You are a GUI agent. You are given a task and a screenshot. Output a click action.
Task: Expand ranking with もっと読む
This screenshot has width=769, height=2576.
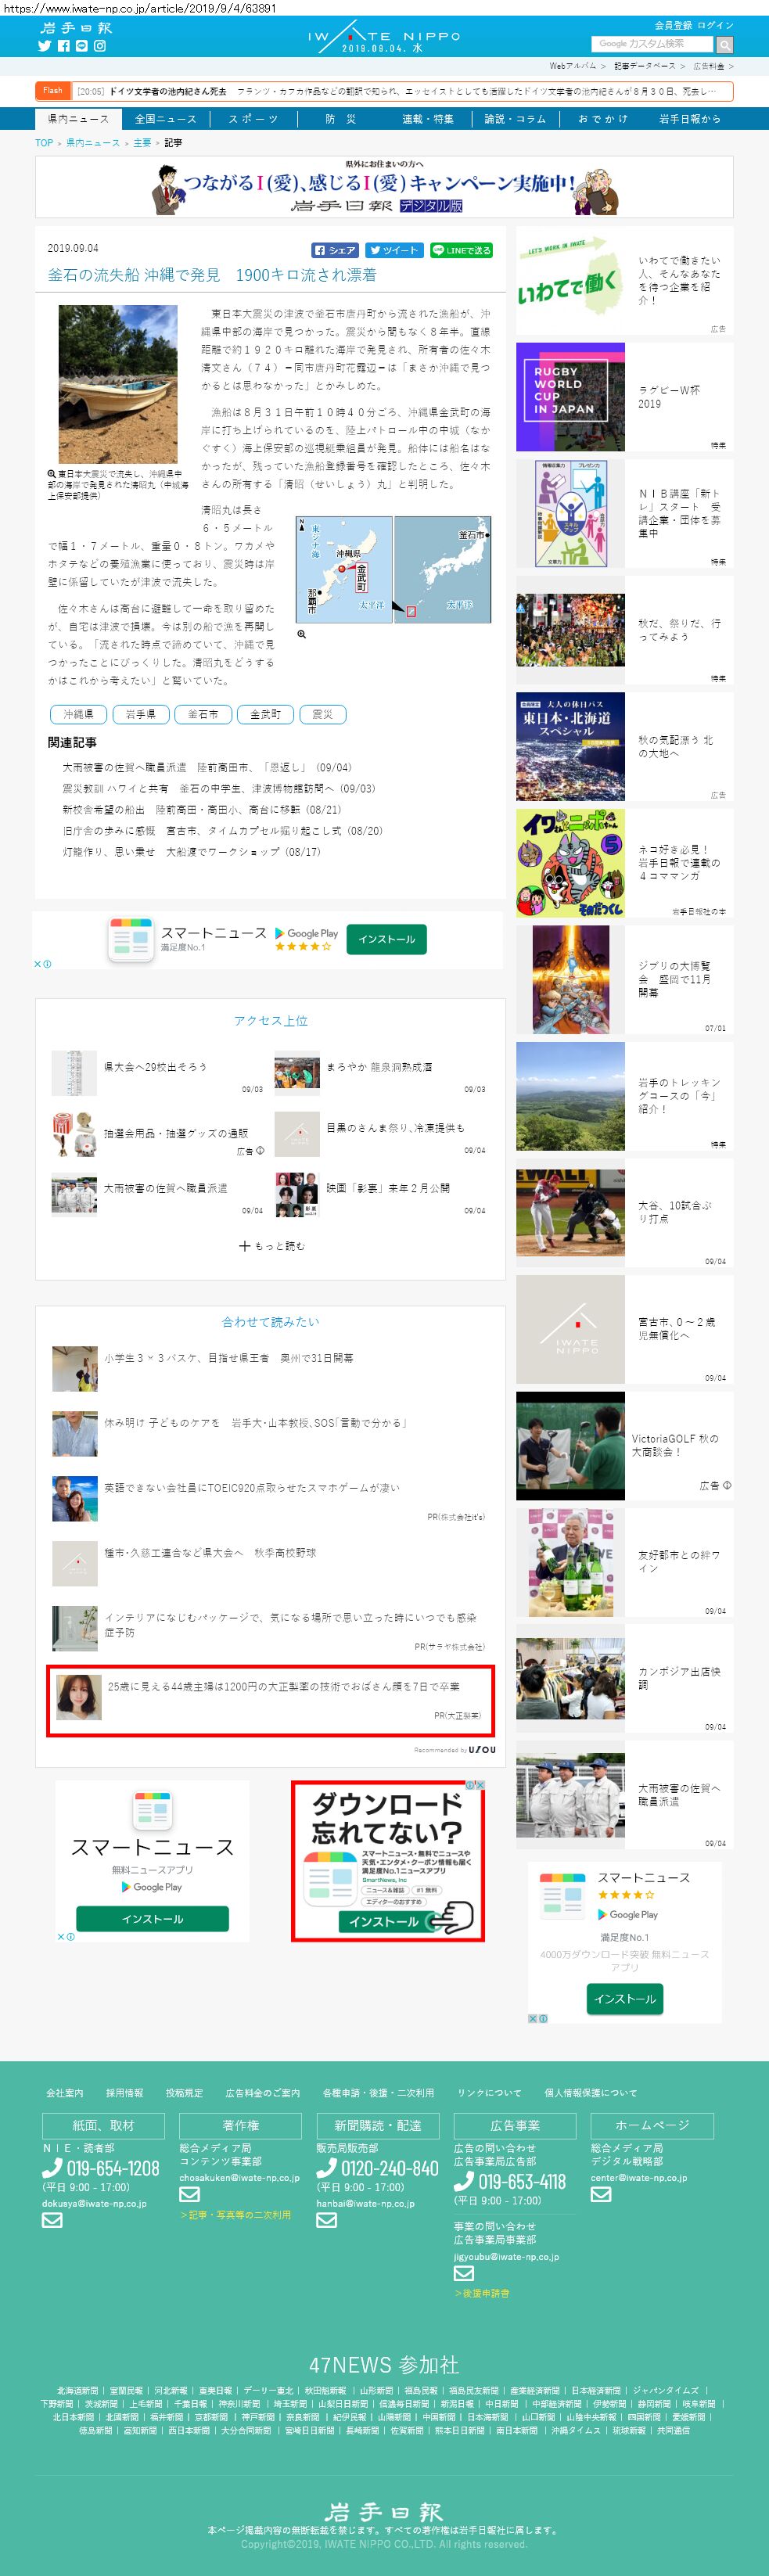click(x=272, y=1246)
